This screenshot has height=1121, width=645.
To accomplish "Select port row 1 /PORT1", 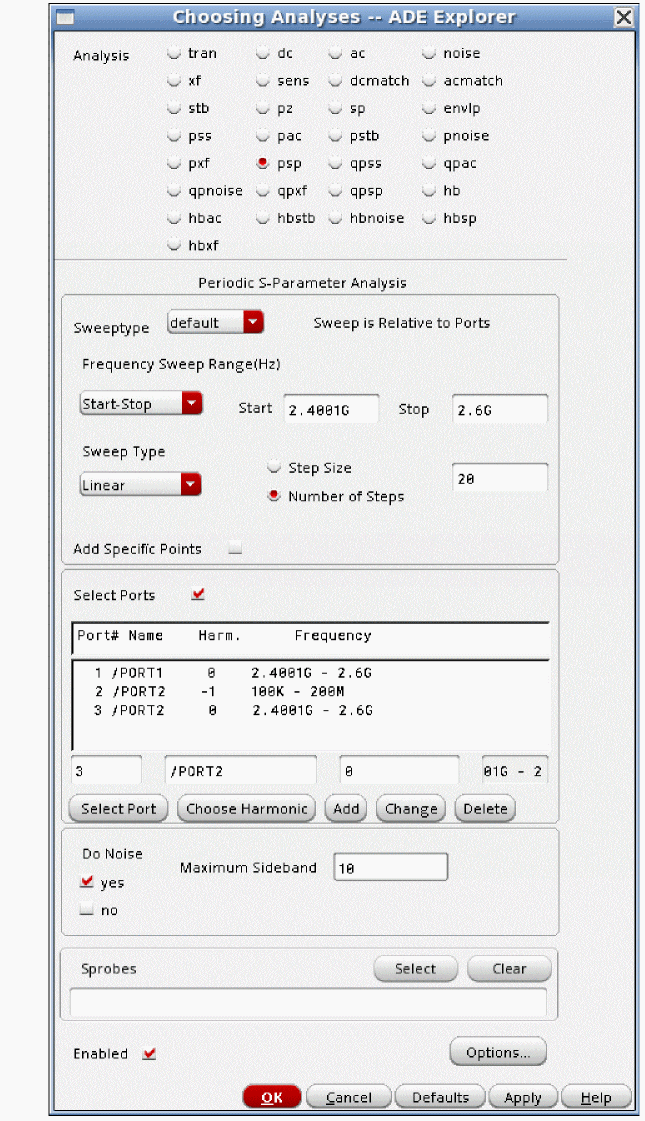I will click(x=310, y=673).
